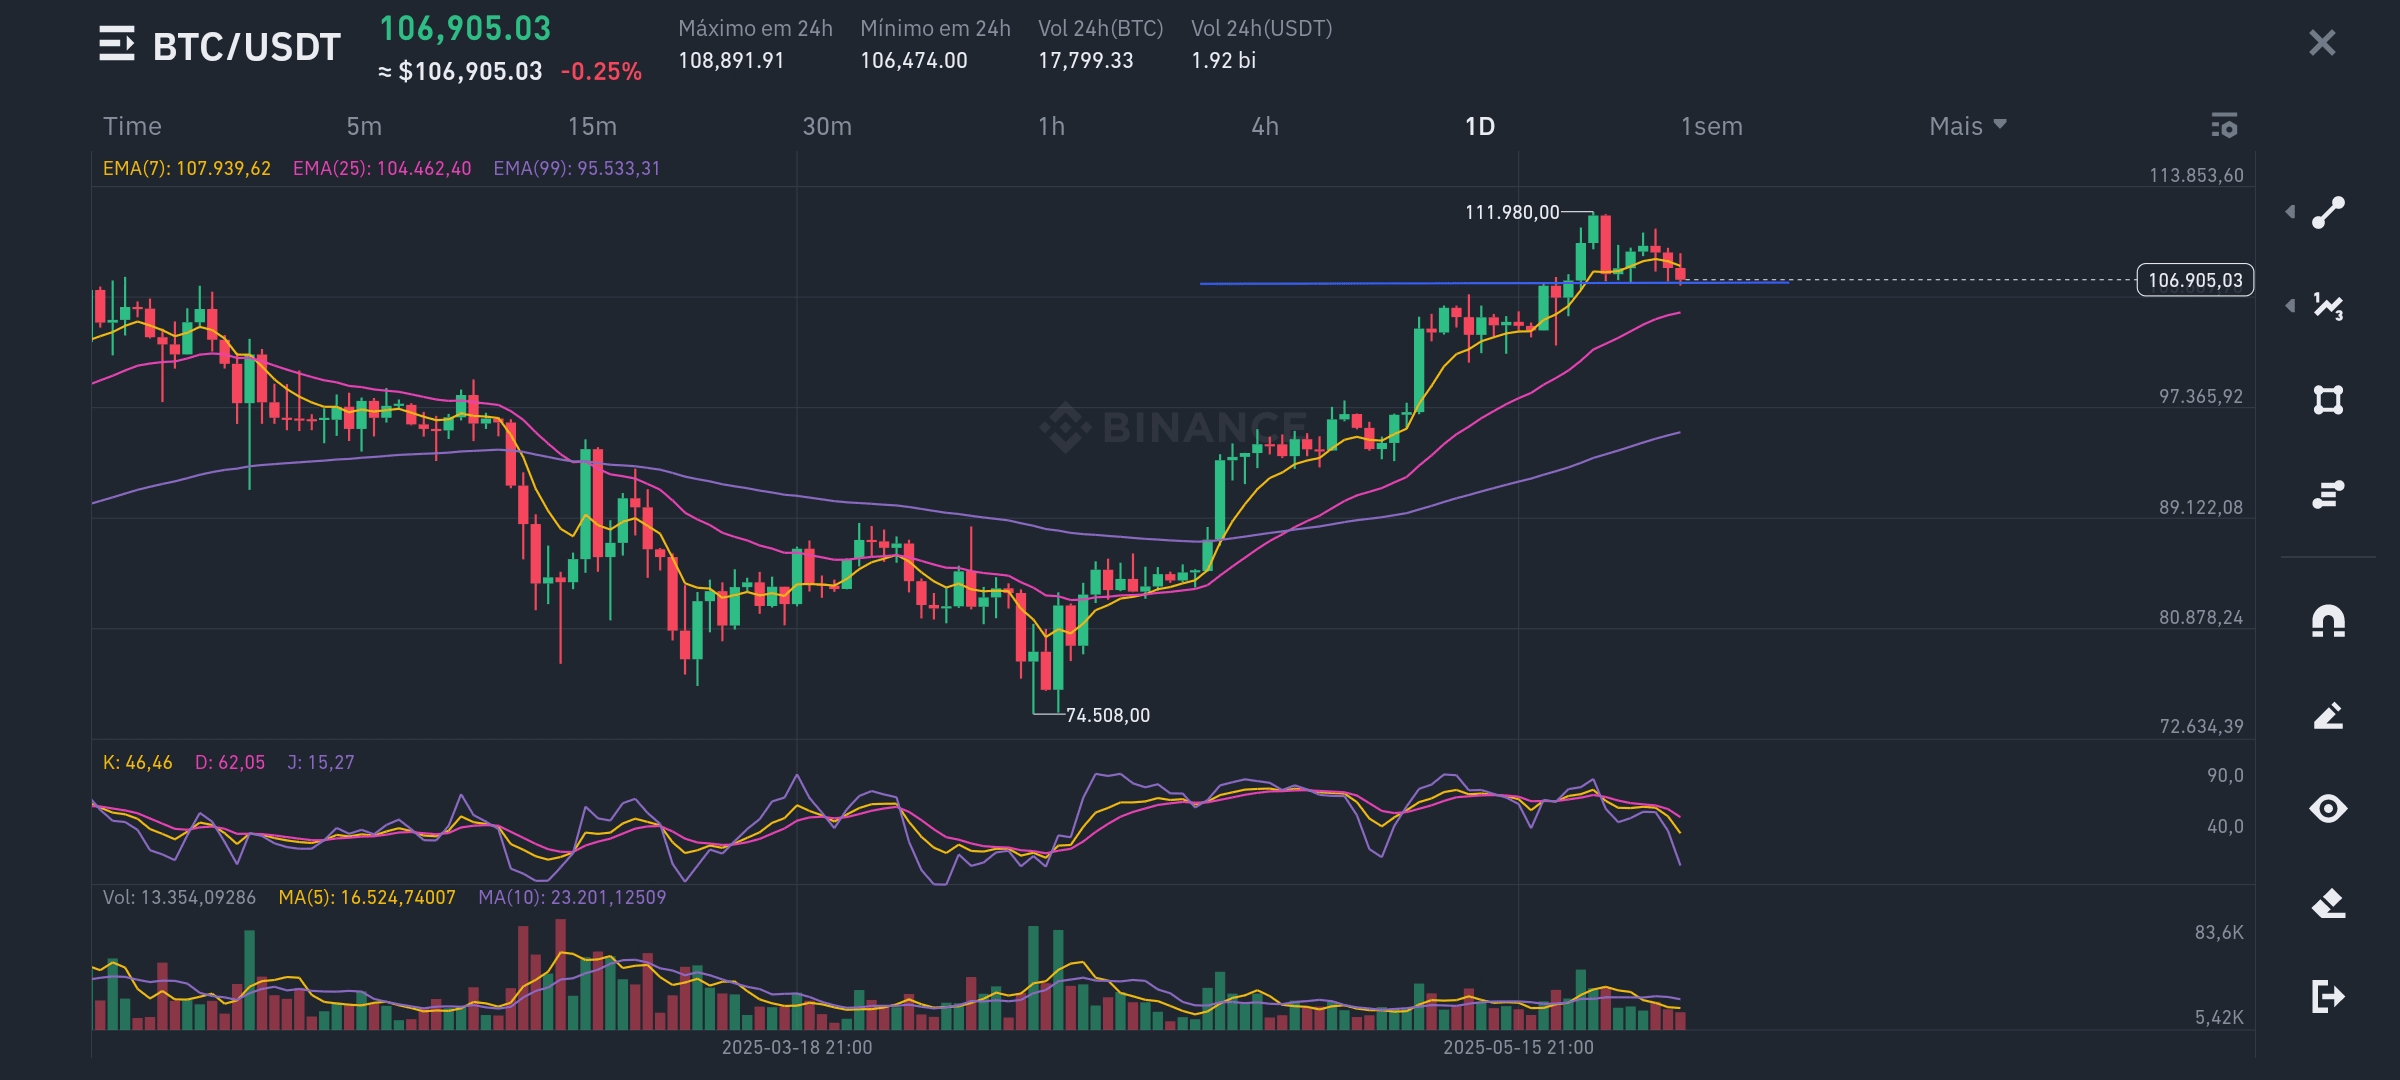Image resolution: width=2400 pixels, height=1080 pixels.
Task: Select the trend line drawing tool
Action: (2328, 212)
